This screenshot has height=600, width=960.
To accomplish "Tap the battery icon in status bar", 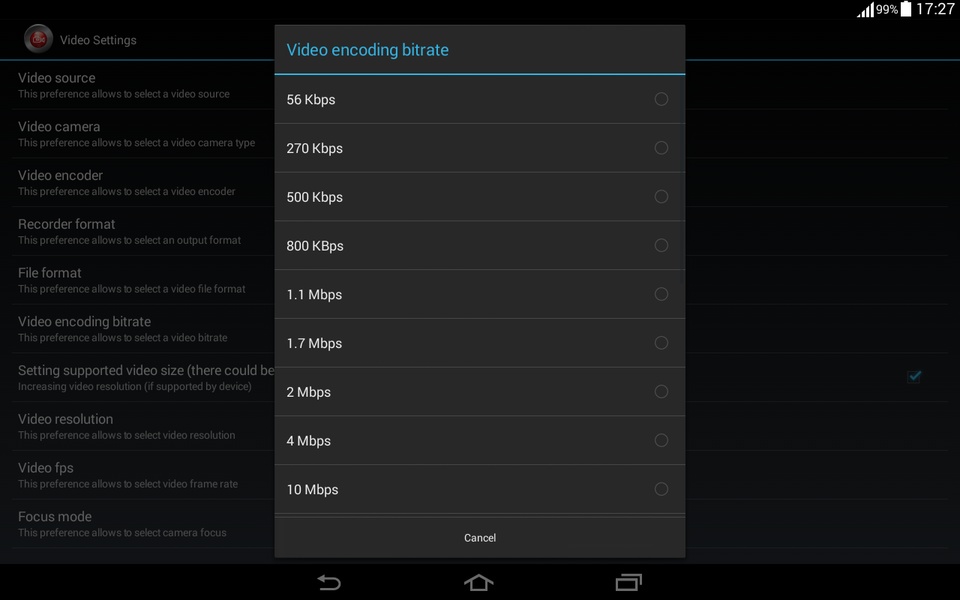I will point(906,9).
